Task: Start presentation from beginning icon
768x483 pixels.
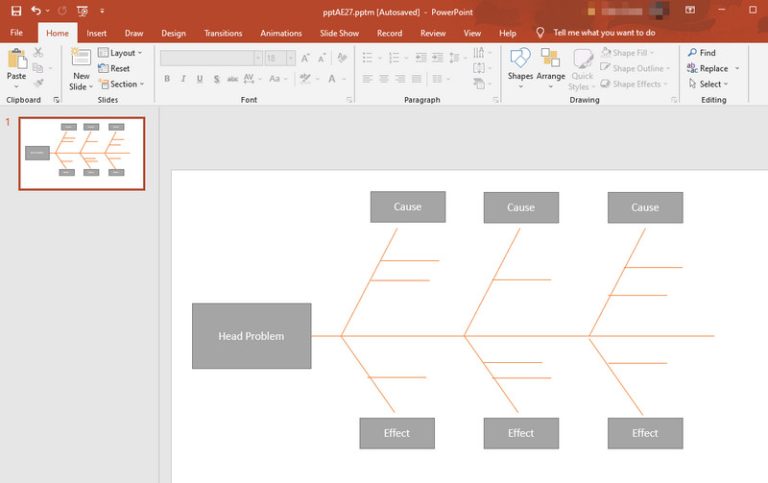Action: click(x=82, y=11)
